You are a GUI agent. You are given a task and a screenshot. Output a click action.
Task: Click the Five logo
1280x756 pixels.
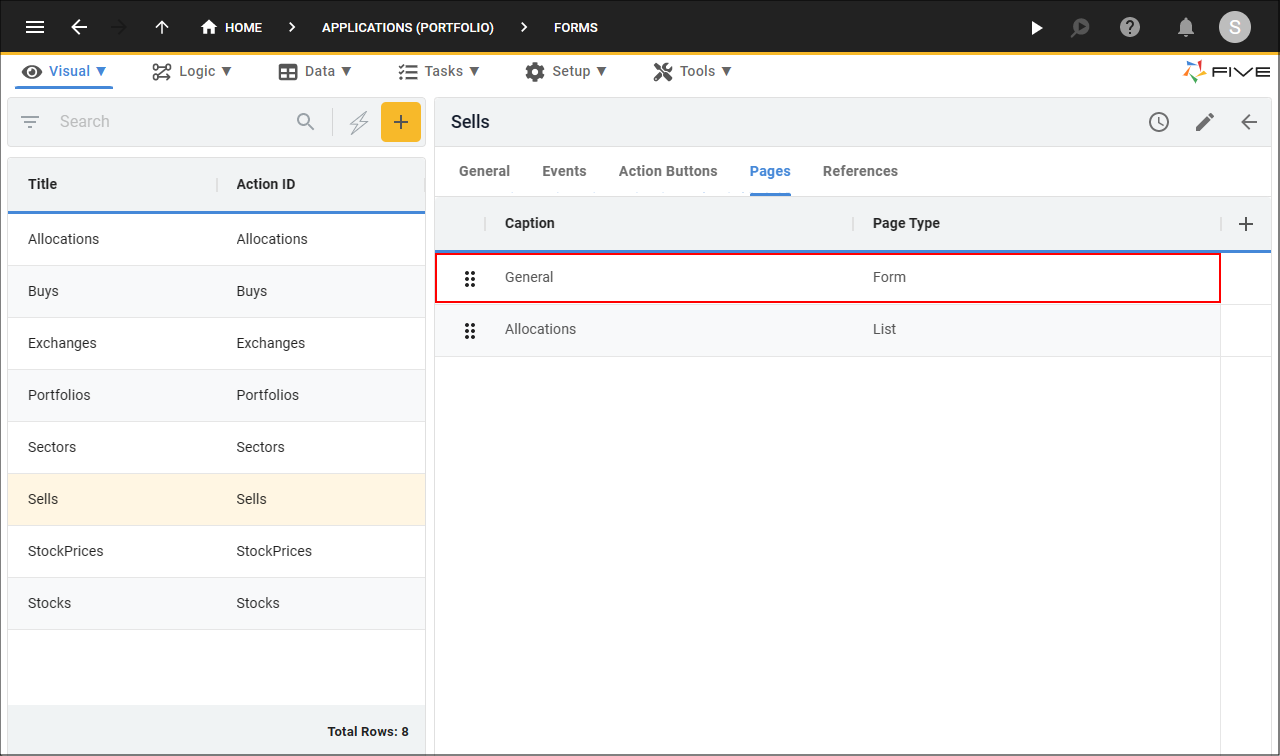click(x=1227, y=71)
